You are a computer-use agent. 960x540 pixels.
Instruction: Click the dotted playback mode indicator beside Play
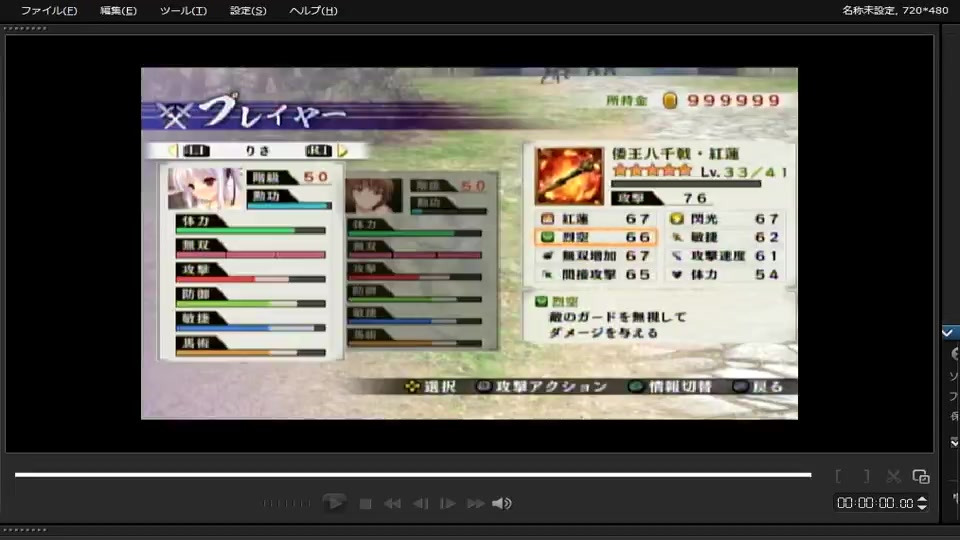click(287, 503)
